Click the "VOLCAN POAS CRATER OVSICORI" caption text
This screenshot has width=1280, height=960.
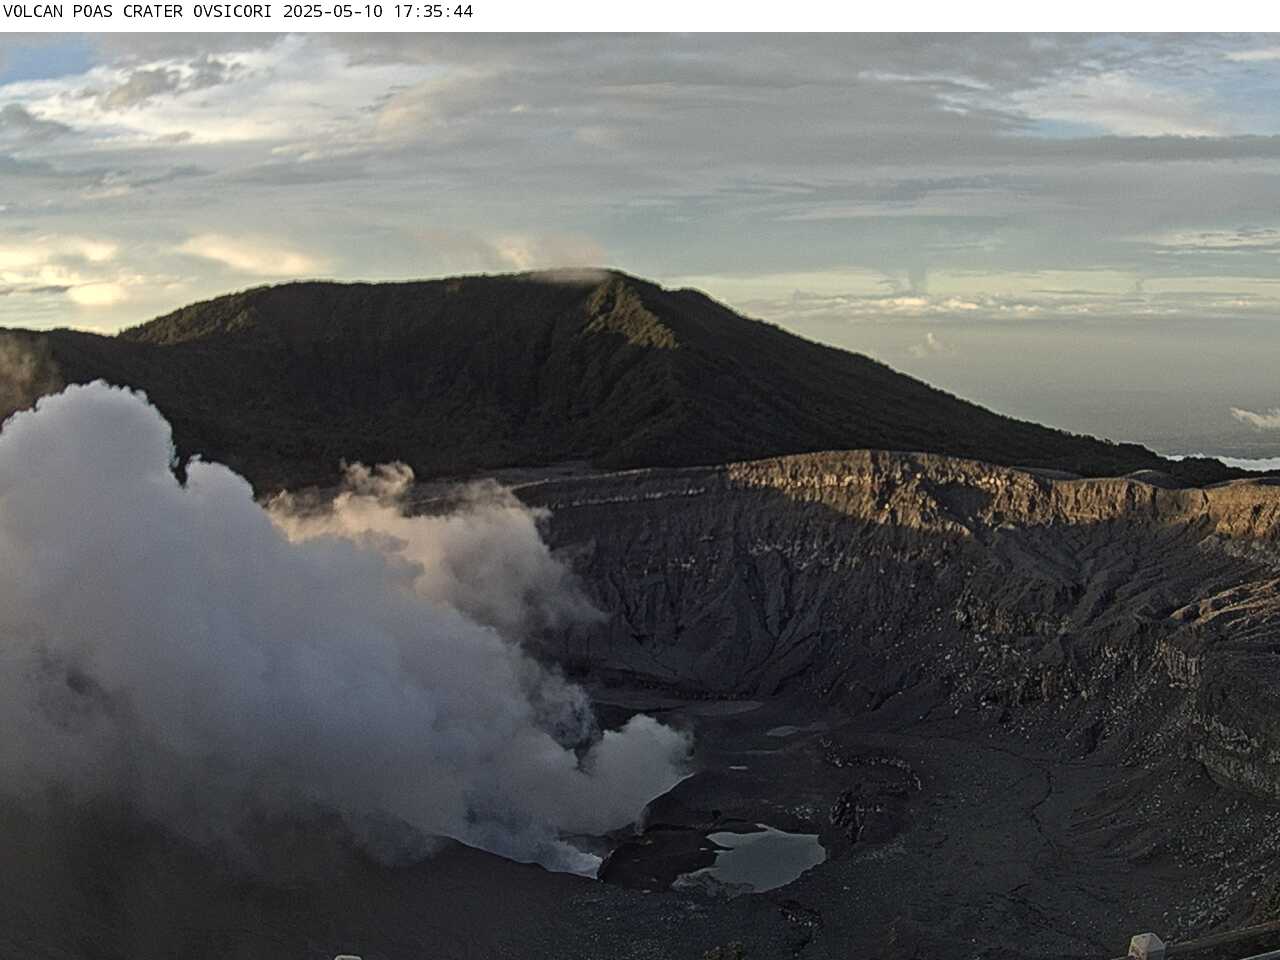pos(140,12)
